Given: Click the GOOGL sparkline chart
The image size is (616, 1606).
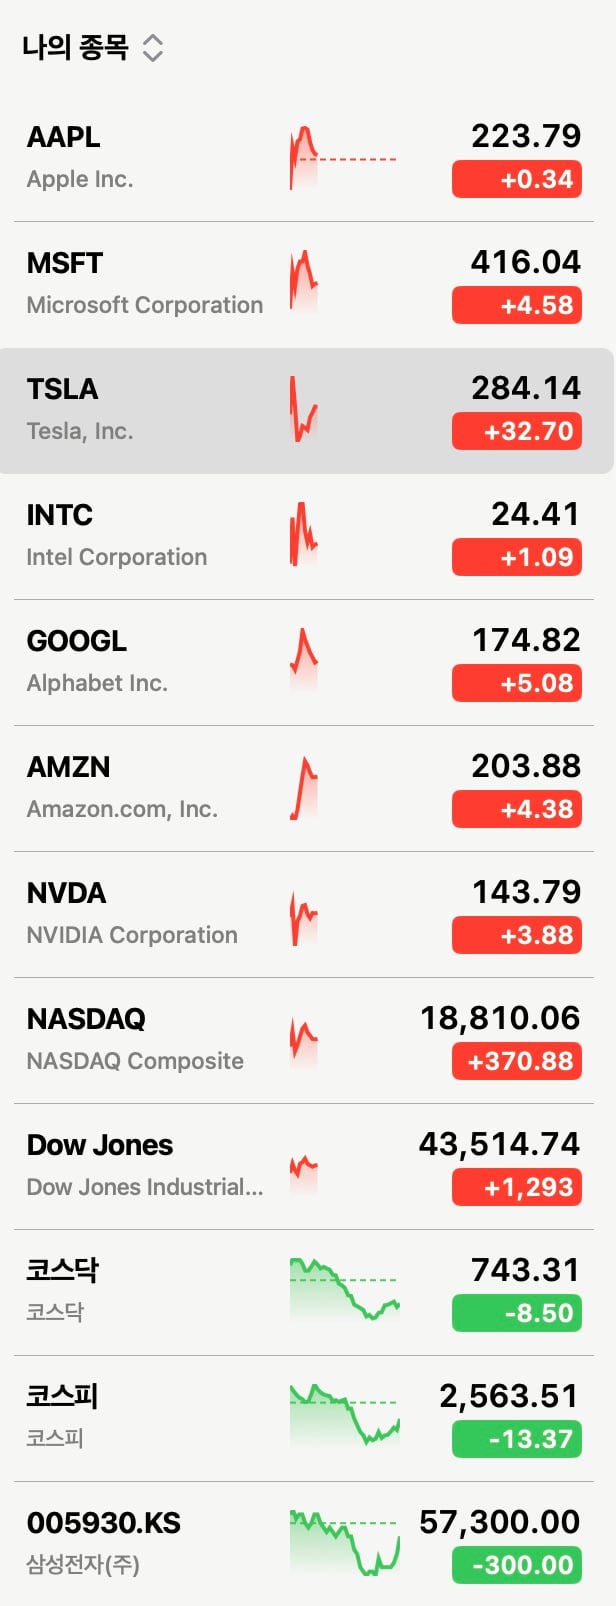Looking at the screenshot, I should tap(304, 660).
